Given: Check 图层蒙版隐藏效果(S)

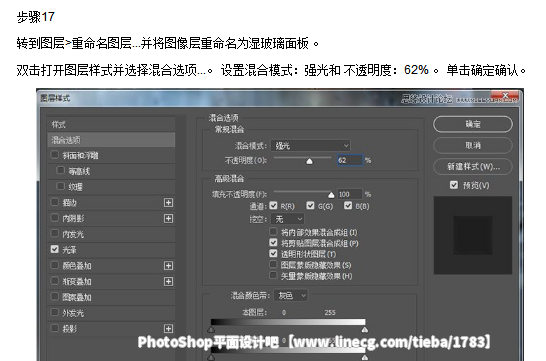Looking at the screenshot, I should (273, 265).
